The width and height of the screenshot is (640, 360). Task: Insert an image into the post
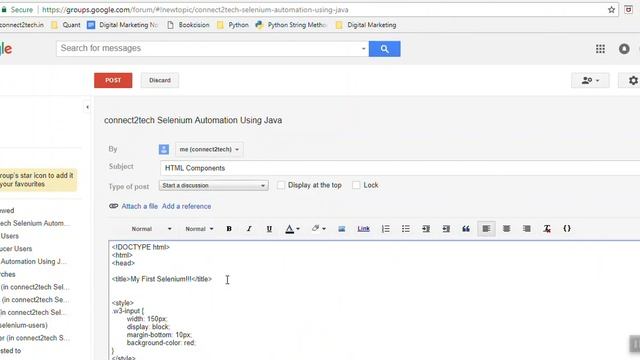(342, 229)
